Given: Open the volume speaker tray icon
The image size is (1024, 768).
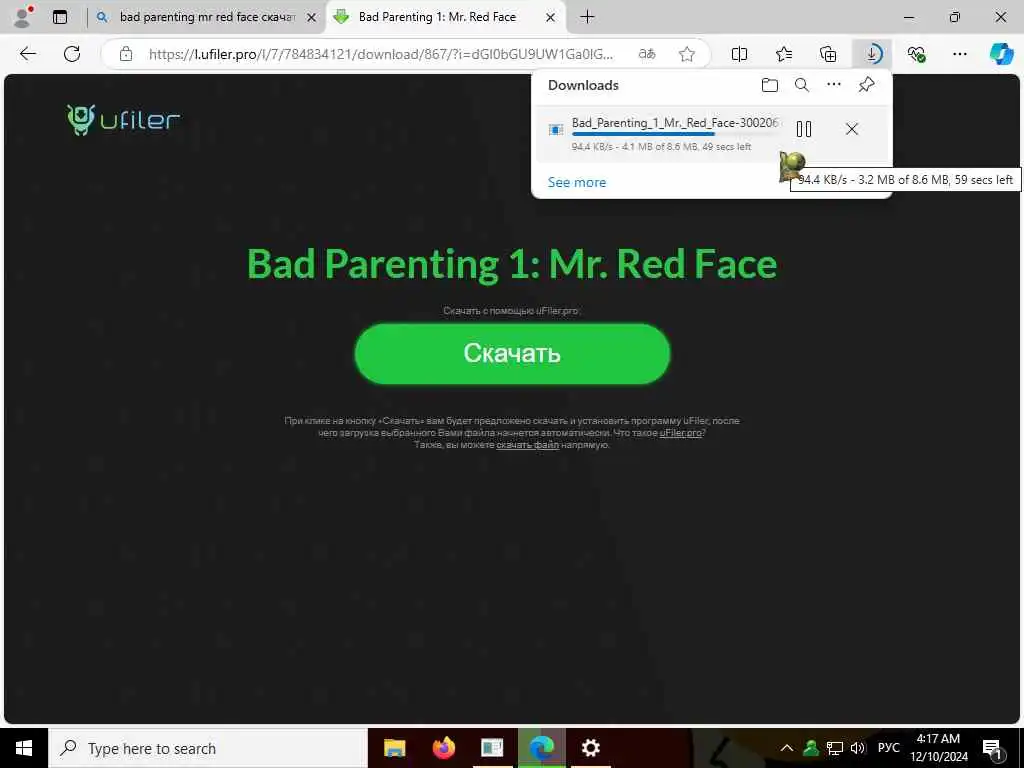Looking at the screenshot, I should [858, 748].
